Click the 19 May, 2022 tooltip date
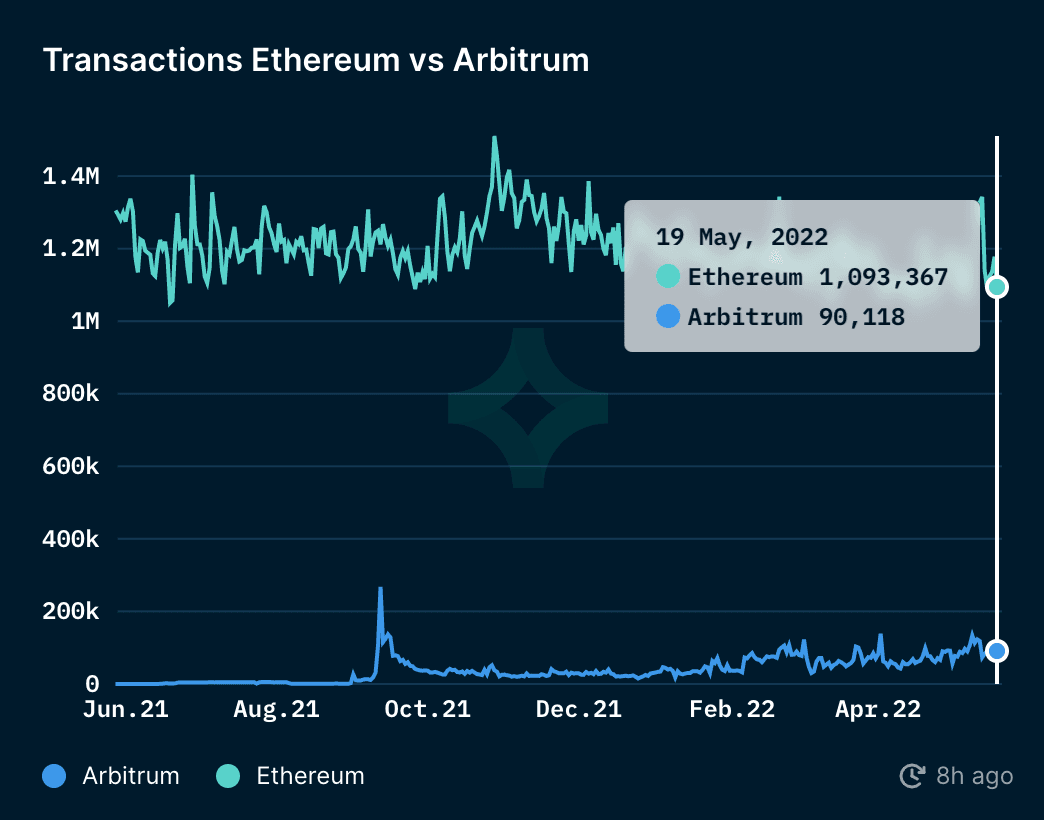 tap(741, 237)
